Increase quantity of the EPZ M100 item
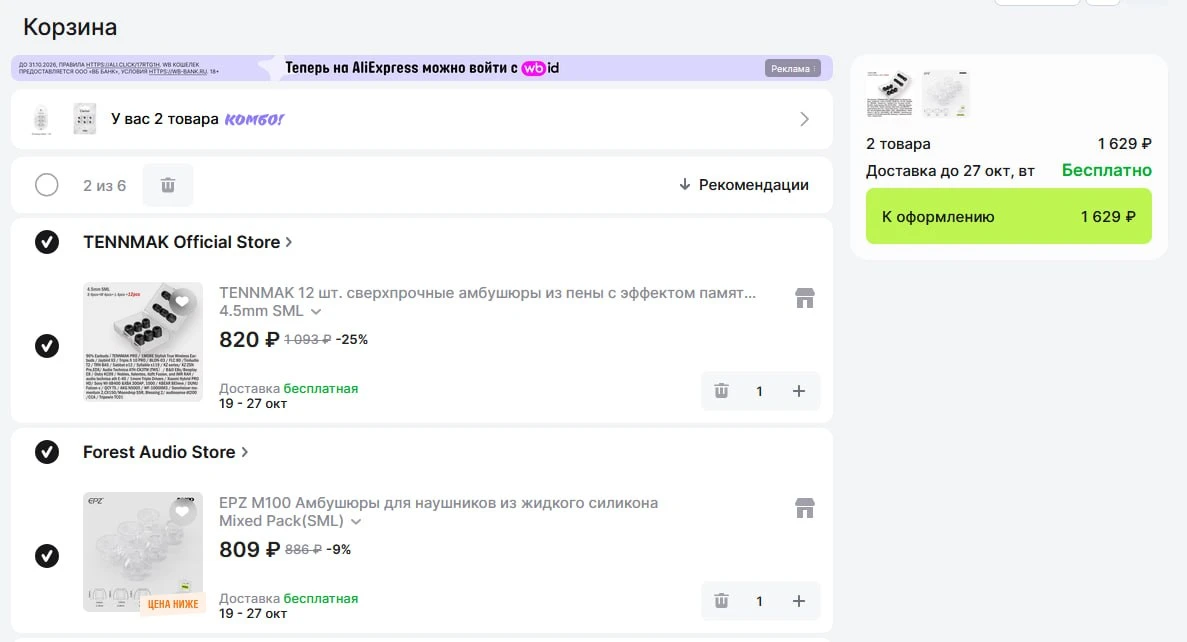This screenshot has height=642, width=1187. [799, 600]
